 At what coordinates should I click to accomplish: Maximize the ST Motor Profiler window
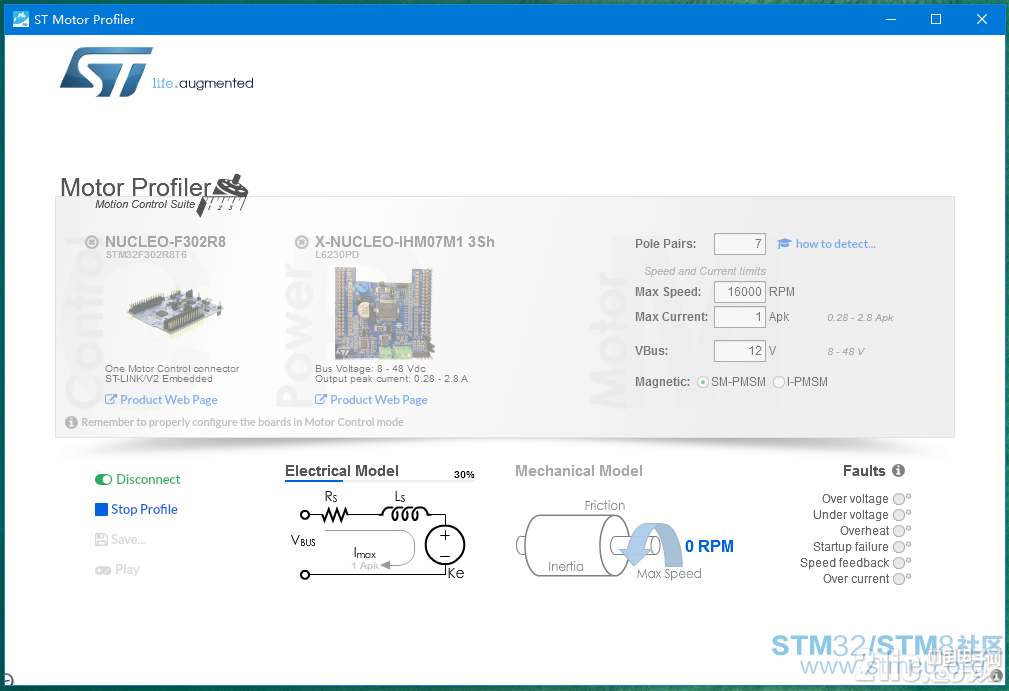tap(936, 19)
